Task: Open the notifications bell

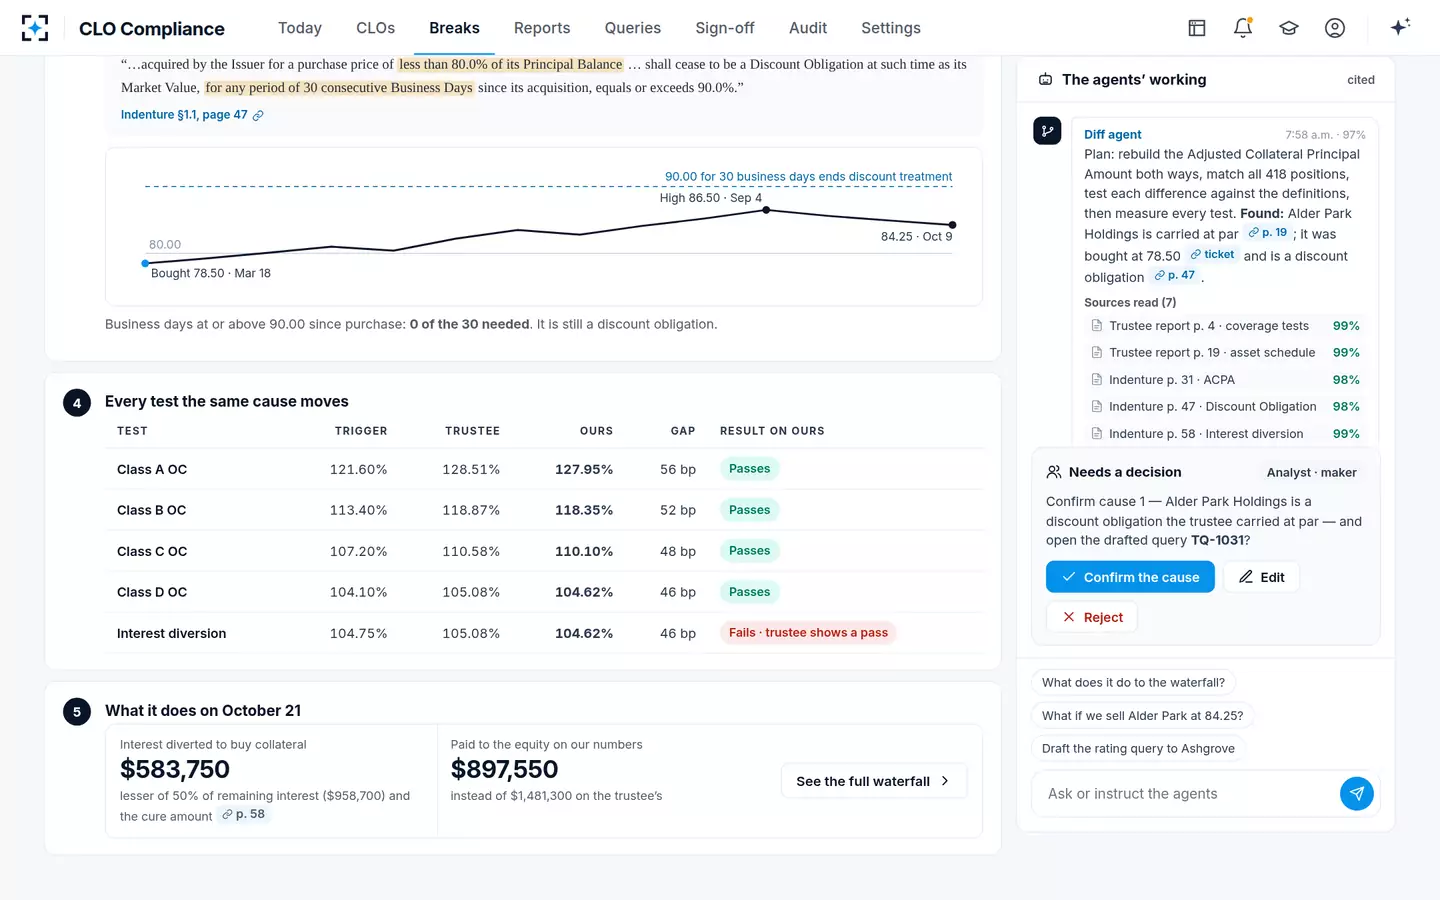Action: coord(1243,28)
